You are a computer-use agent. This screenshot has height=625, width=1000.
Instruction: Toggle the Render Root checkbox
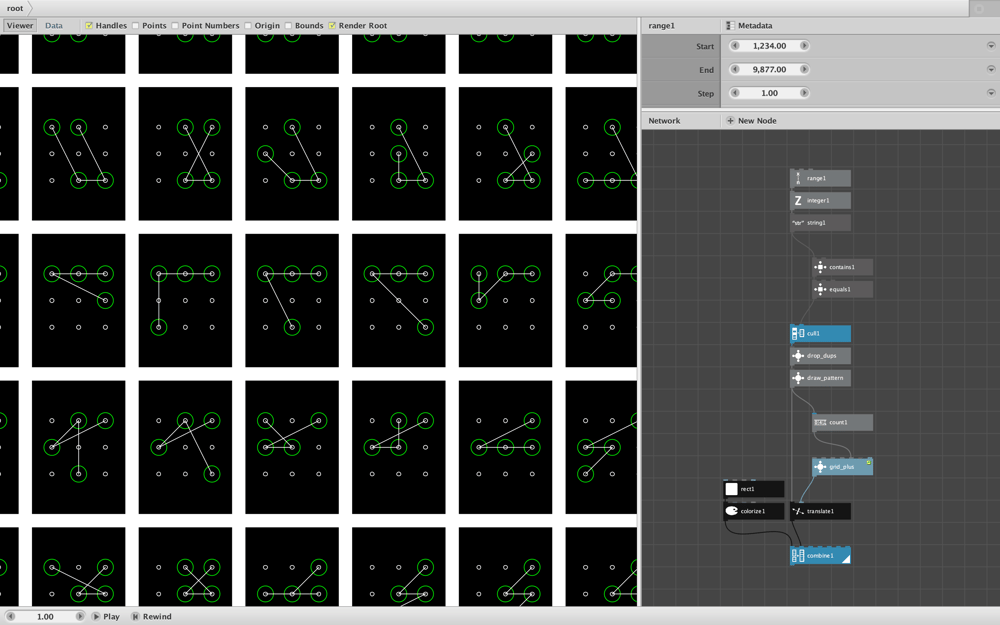(332, 26)
